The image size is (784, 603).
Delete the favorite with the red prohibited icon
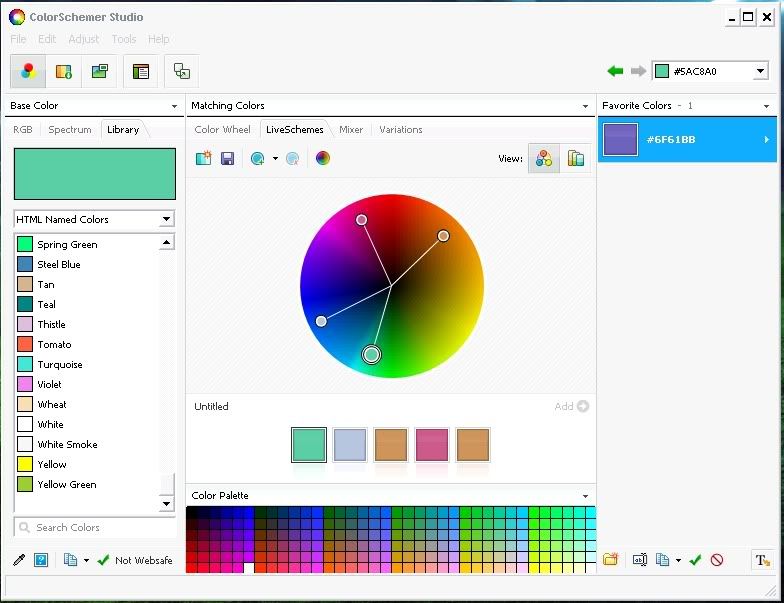point(716,560)
